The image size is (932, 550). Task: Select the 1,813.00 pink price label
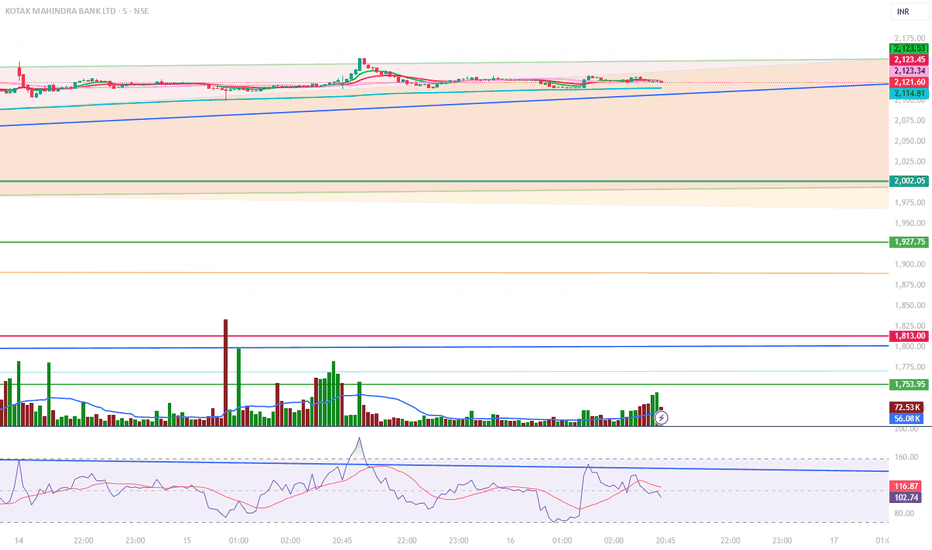[x=909, y=336]
